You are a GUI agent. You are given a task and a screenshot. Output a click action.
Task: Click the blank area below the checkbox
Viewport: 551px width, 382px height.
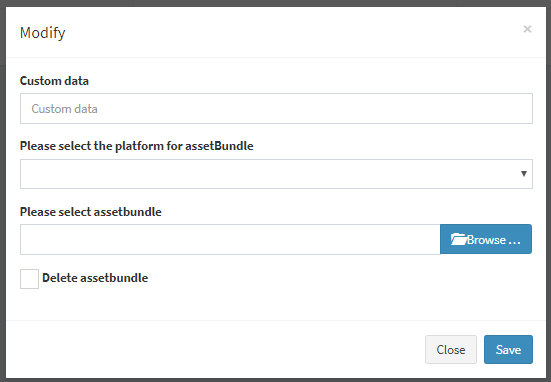tap(276, 304)
